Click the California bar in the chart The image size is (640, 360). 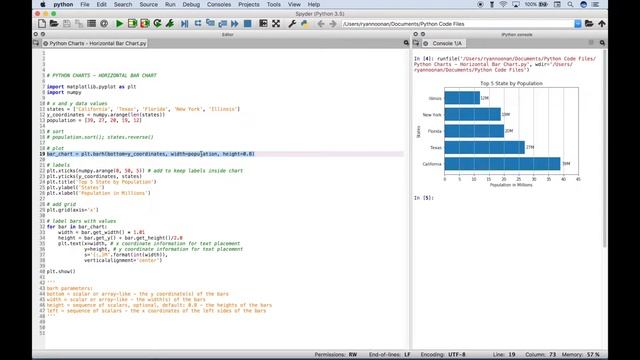coord(502,164)
